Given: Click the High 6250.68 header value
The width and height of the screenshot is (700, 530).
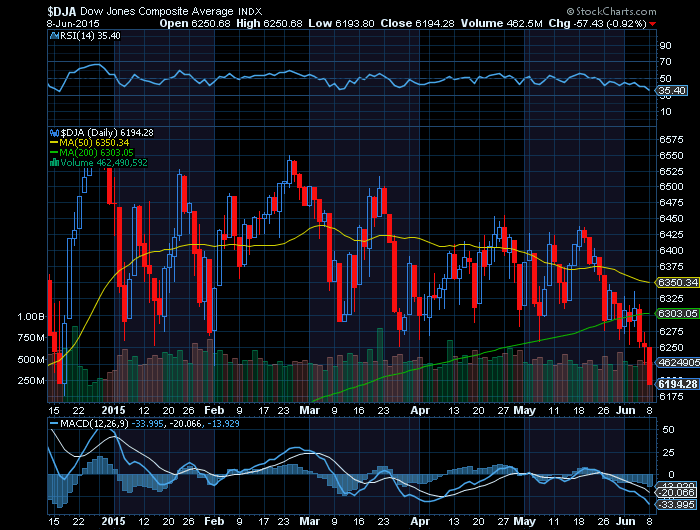Looking at the screenshot, I should click(269, 24).
